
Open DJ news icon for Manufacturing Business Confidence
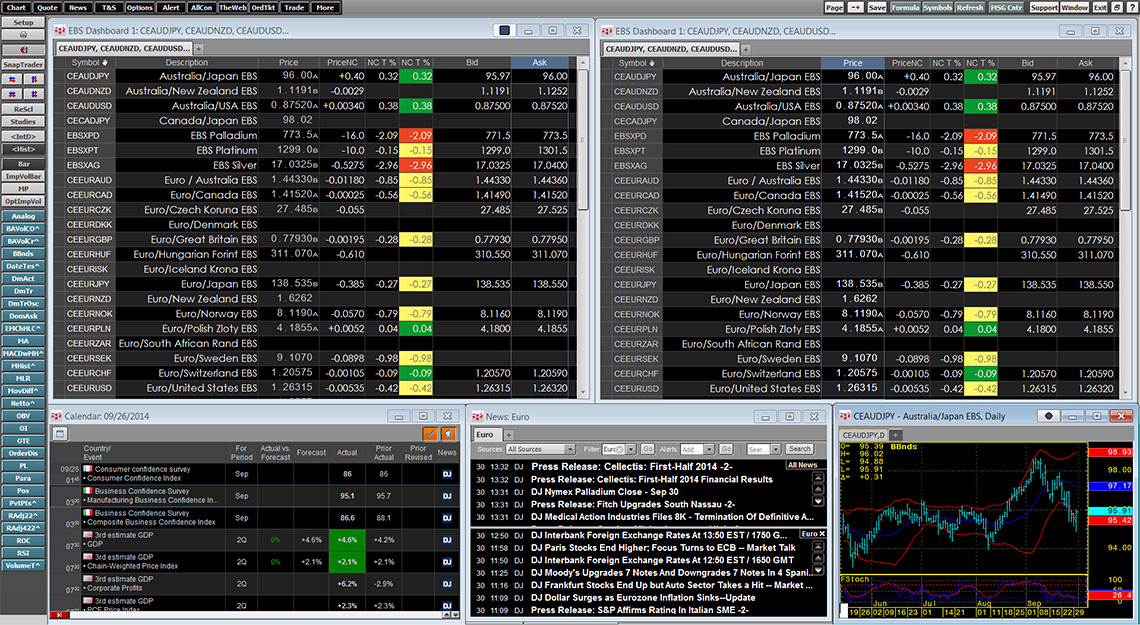pos(447,496)
